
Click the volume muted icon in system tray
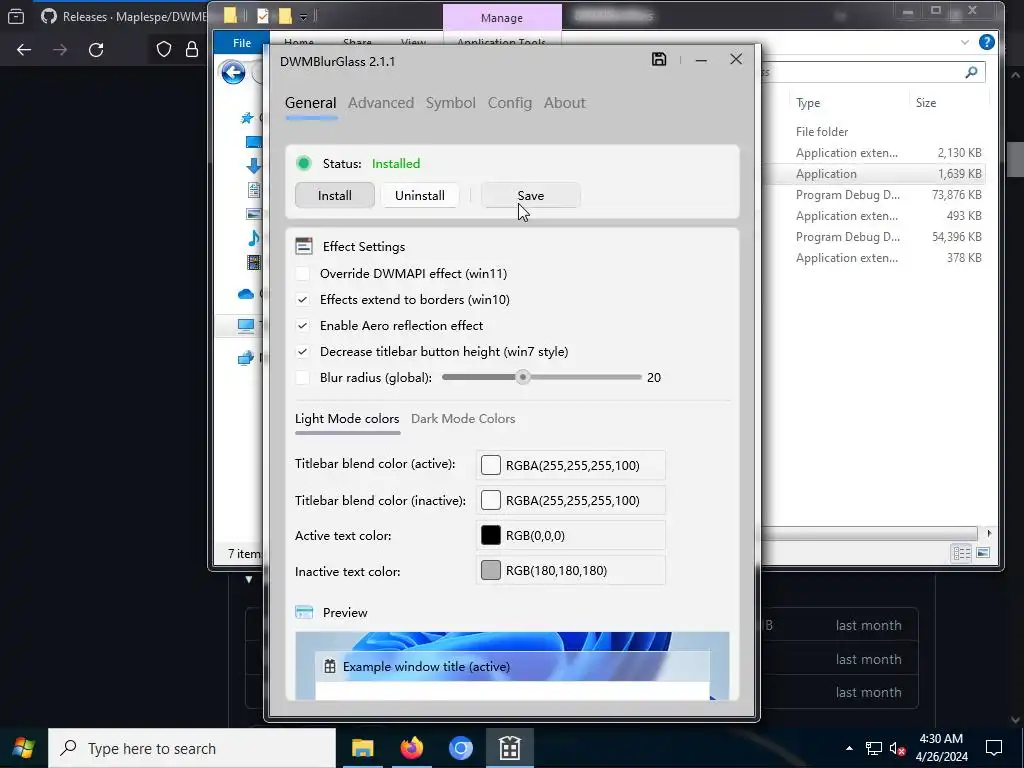tap(898, 748)
